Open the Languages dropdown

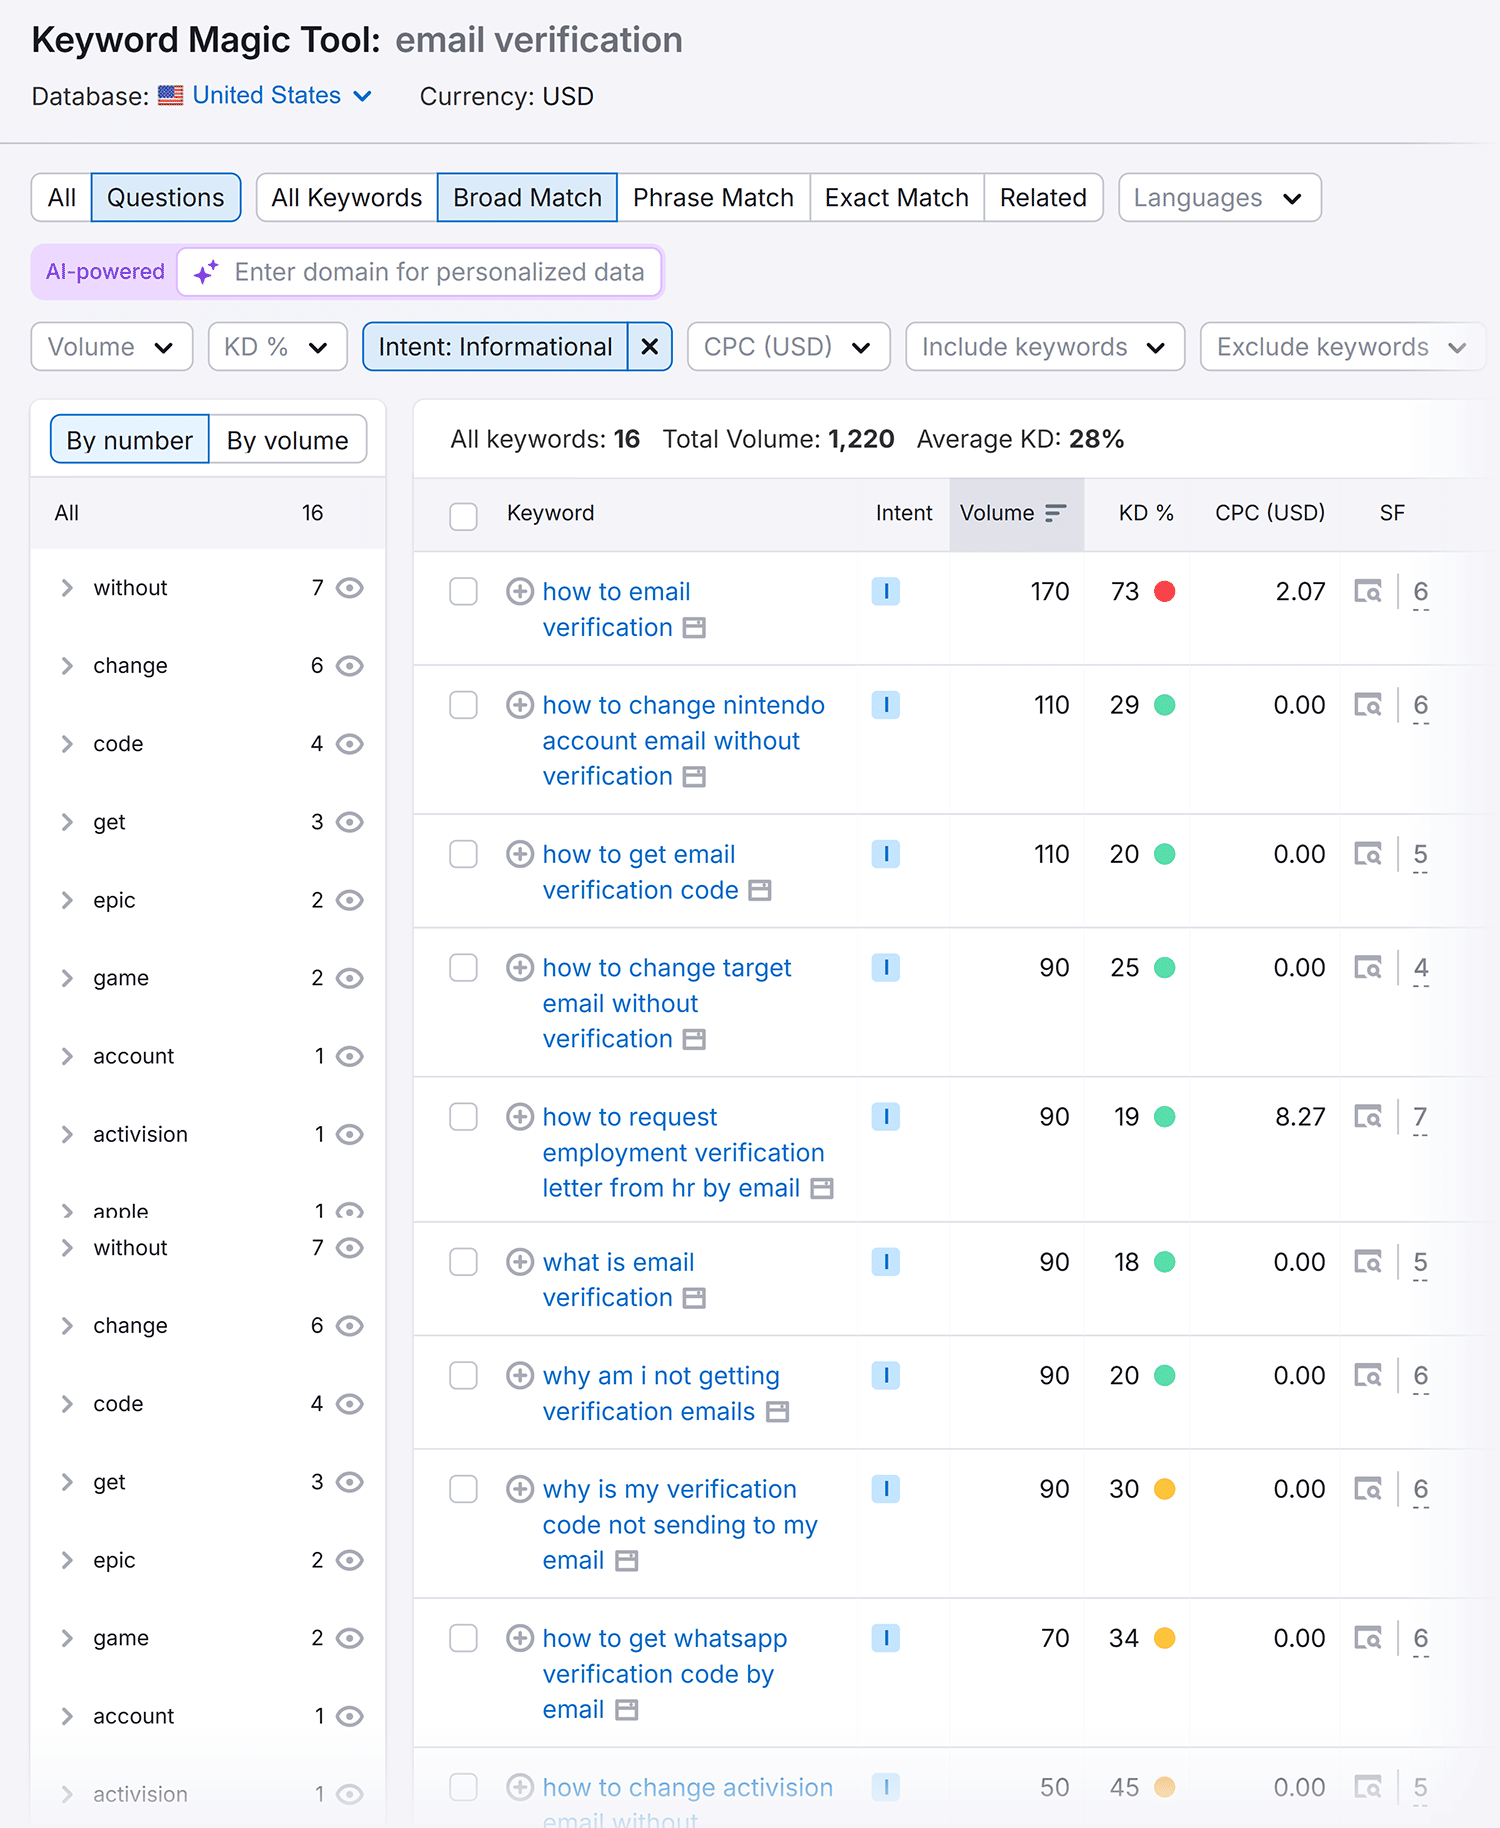(1220, 198)
